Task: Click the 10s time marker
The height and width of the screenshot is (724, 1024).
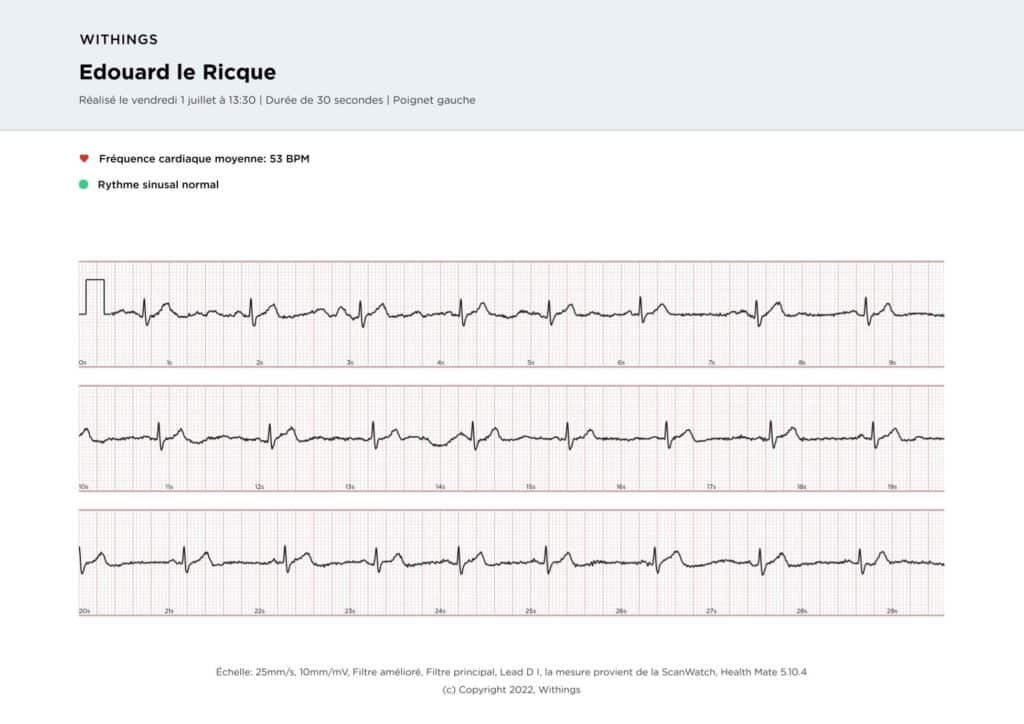Action: pyautogui.click(x=84, y=487)
